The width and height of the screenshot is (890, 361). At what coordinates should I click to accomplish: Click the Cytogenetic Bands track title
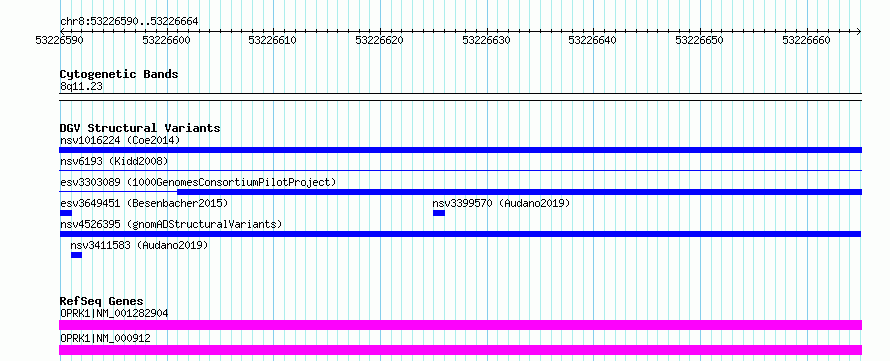pyautogui.click(x=119, y=74)
